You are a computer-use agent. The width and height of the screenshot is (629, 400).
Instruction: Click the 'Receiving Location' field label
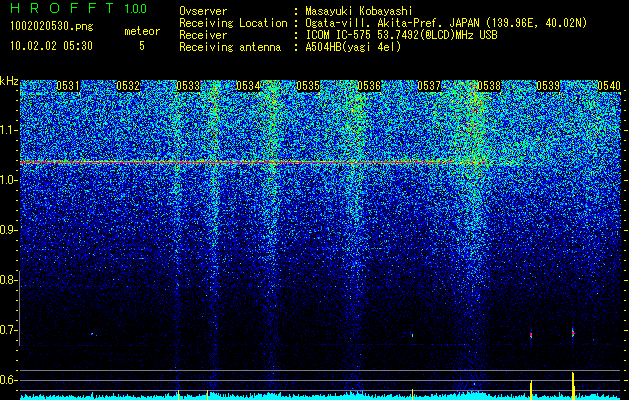233,23
